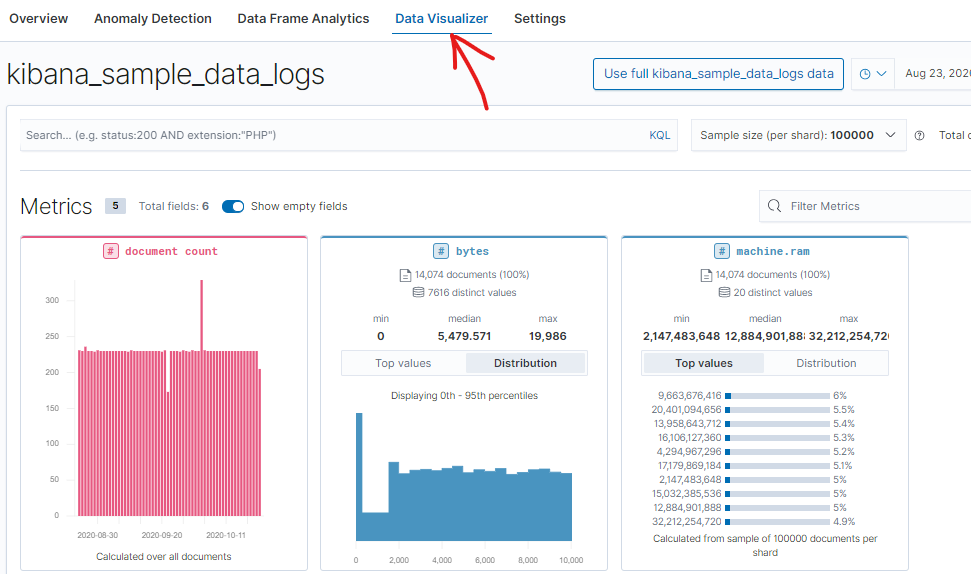Image resolution: width=971 pixels, height=574 pixels.
Task: Click the machine.ram card title
Action: (x=773, y=251)
